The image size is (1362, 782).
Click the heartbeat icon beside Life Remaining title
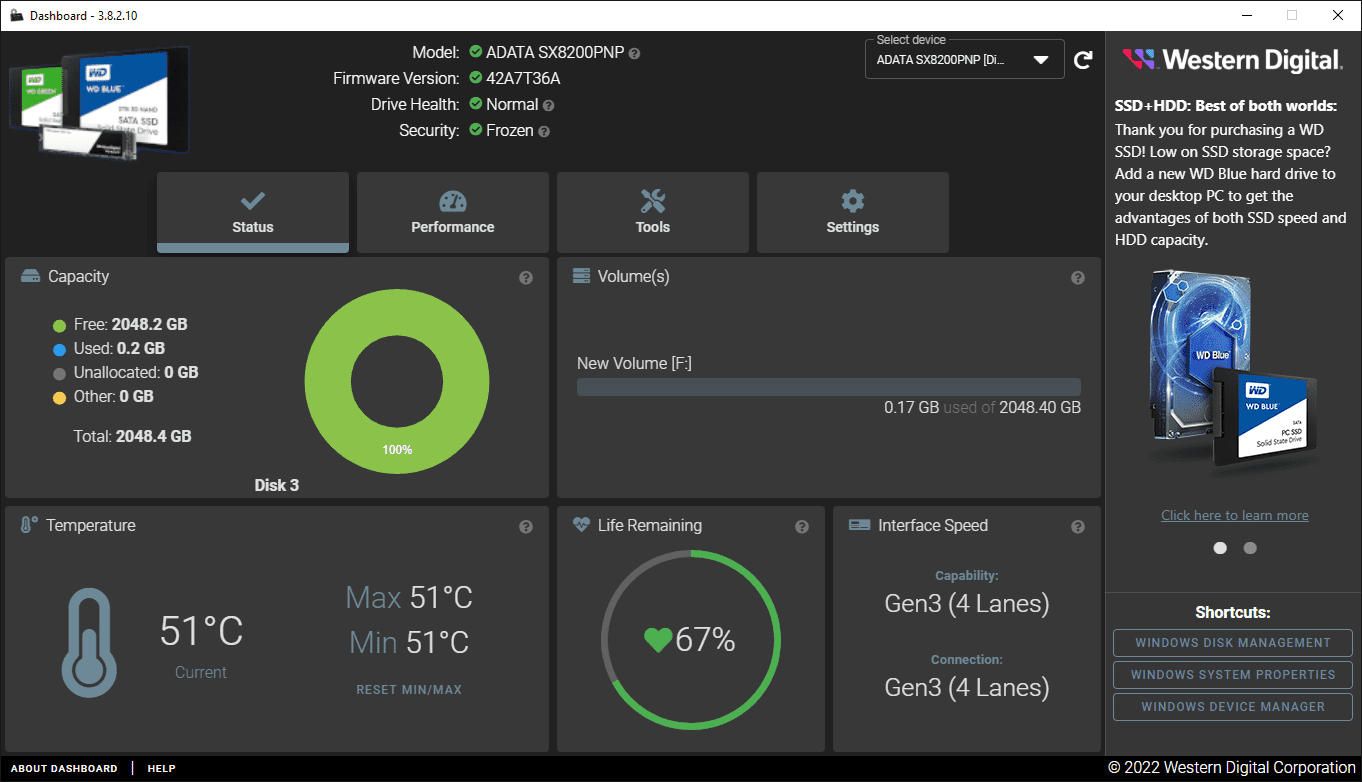tap(581, 525)
